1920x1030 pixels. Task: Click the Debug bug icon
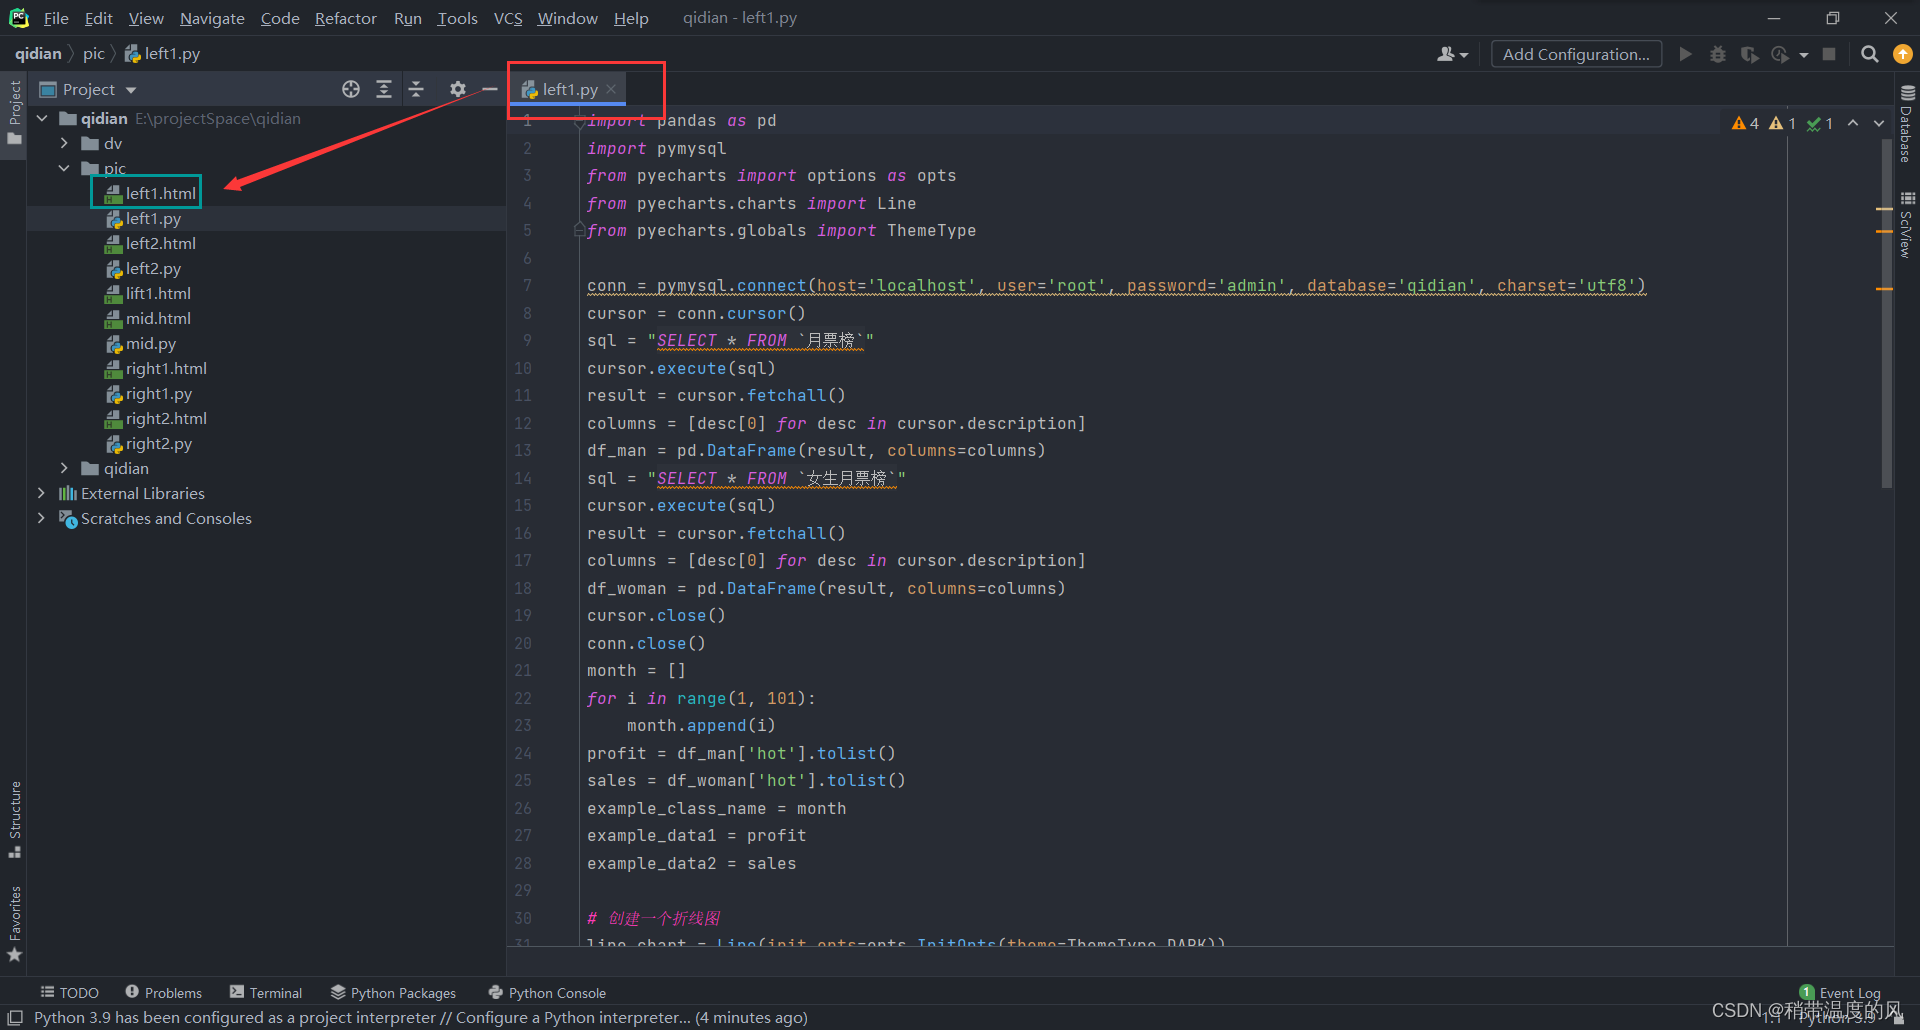point(1718,54)
